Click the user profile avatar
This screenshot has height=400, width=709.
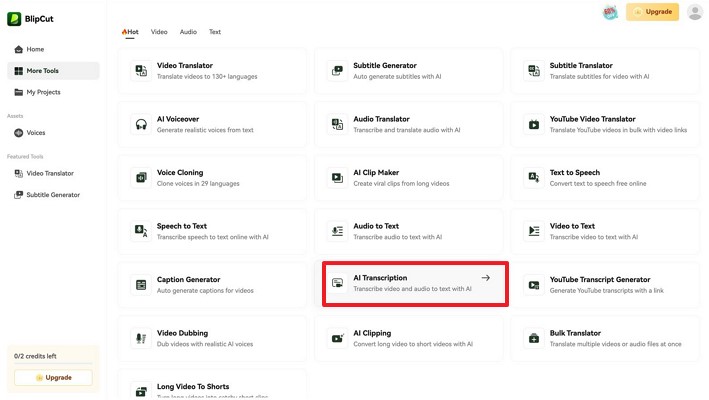695,12
